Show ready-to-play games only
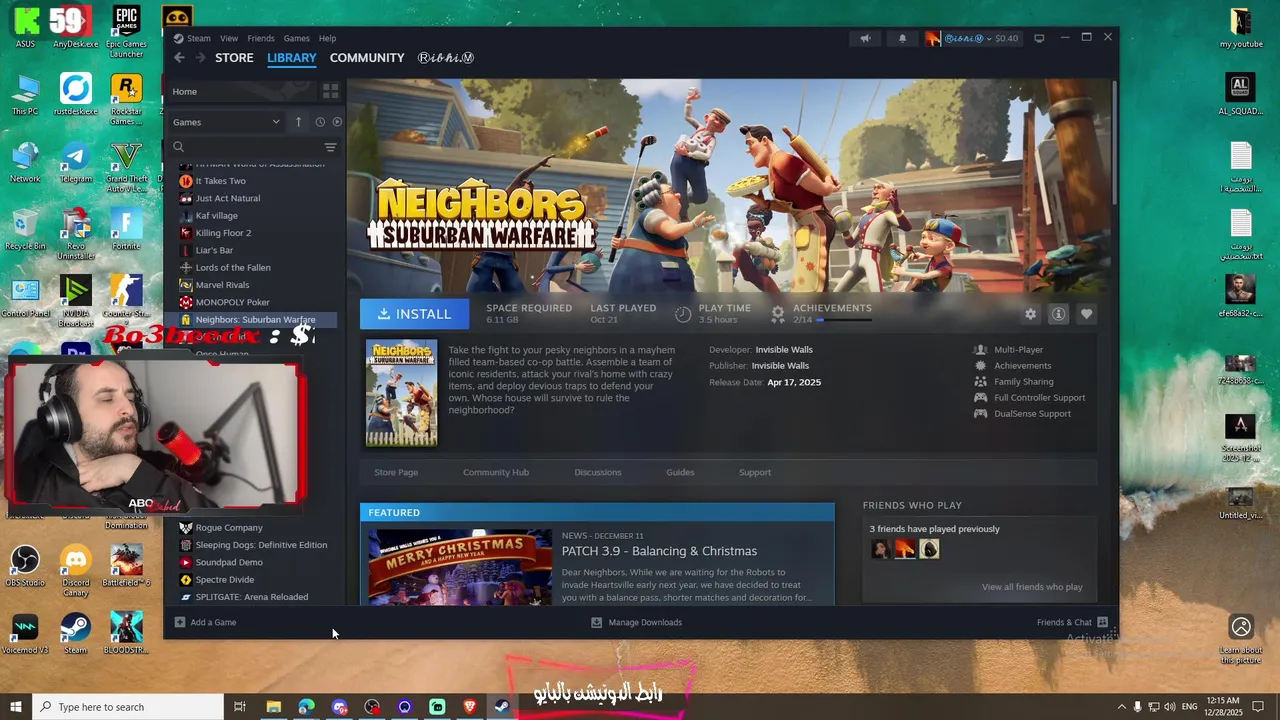The height and width of the screenshot is (720, 1280). pyautogui.click(x=337, y=122)
